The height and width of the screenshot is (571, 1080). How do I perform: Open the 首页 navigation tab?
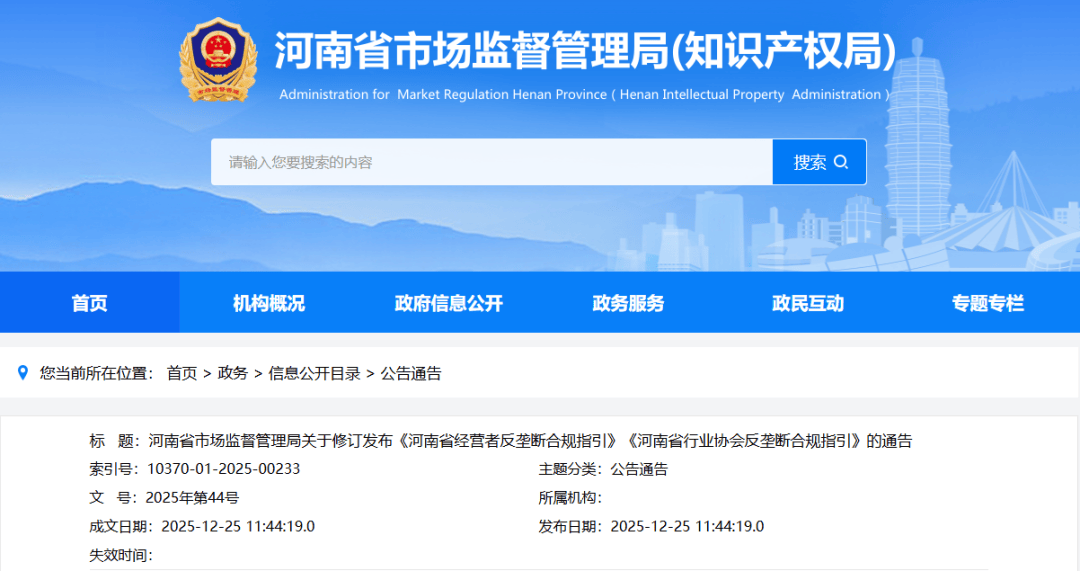click(89, 303)
